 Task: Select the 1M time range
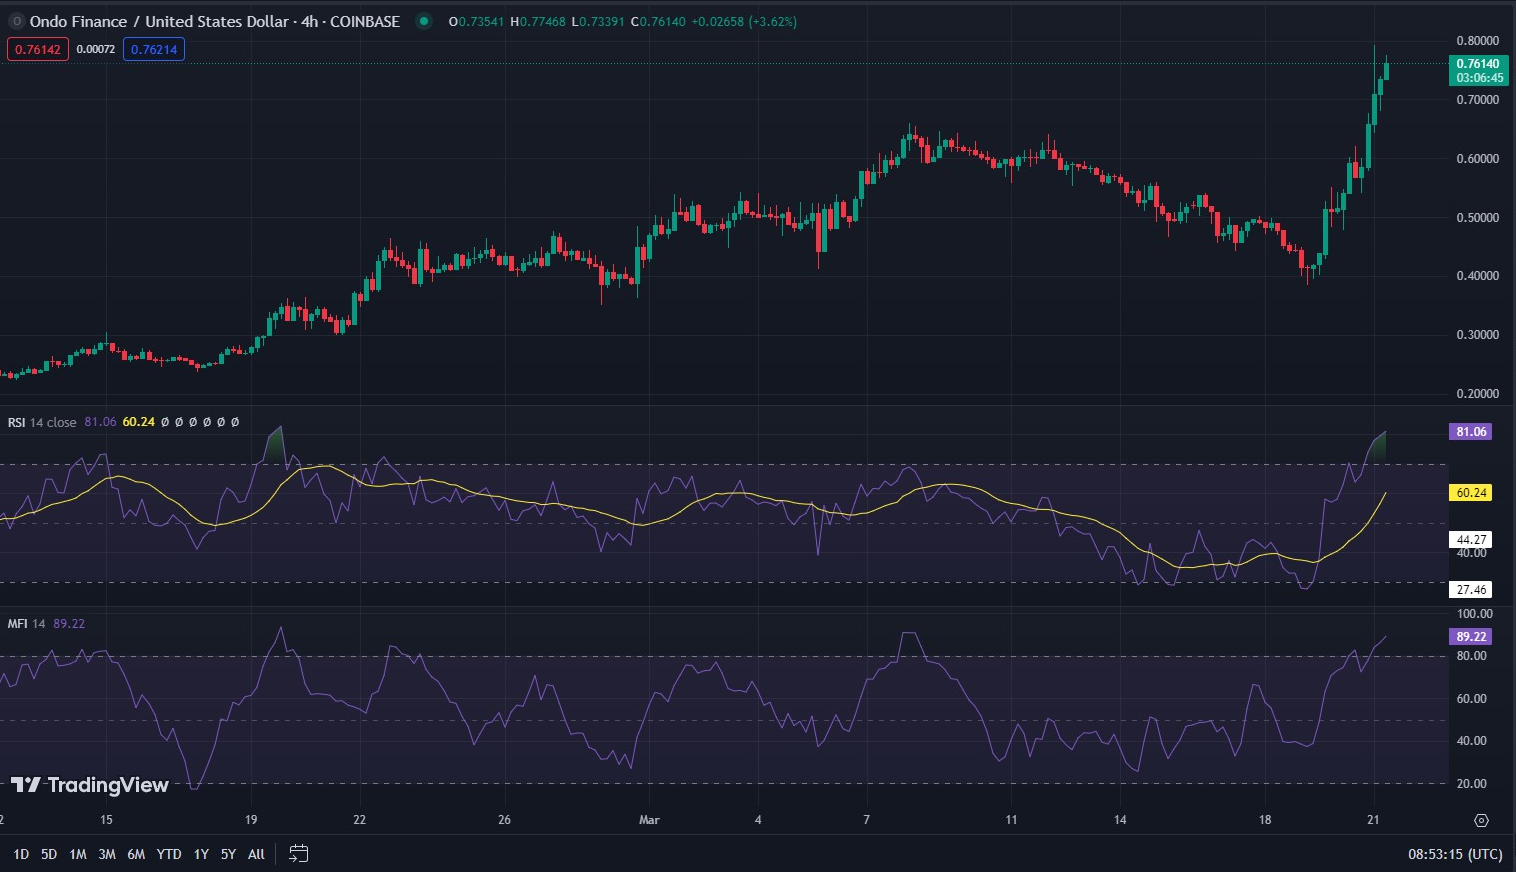(x=78, y=854)
